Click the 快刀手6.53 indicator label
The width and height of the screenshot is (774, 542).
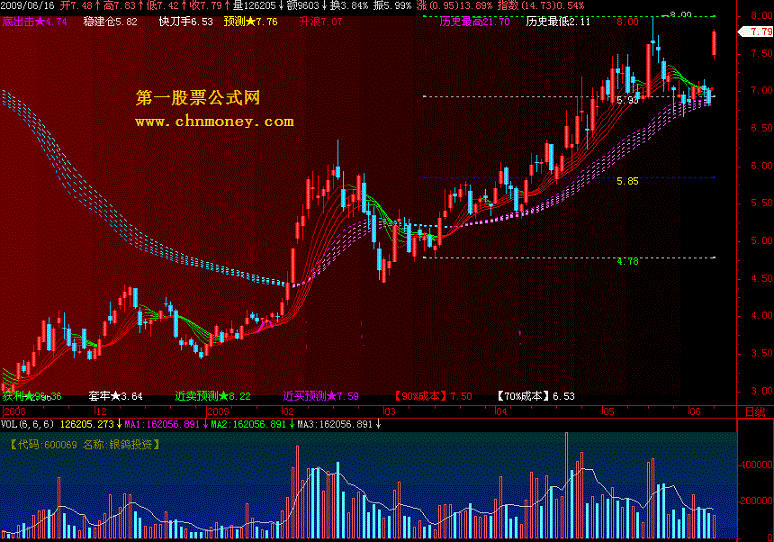(x=186, y=21)
